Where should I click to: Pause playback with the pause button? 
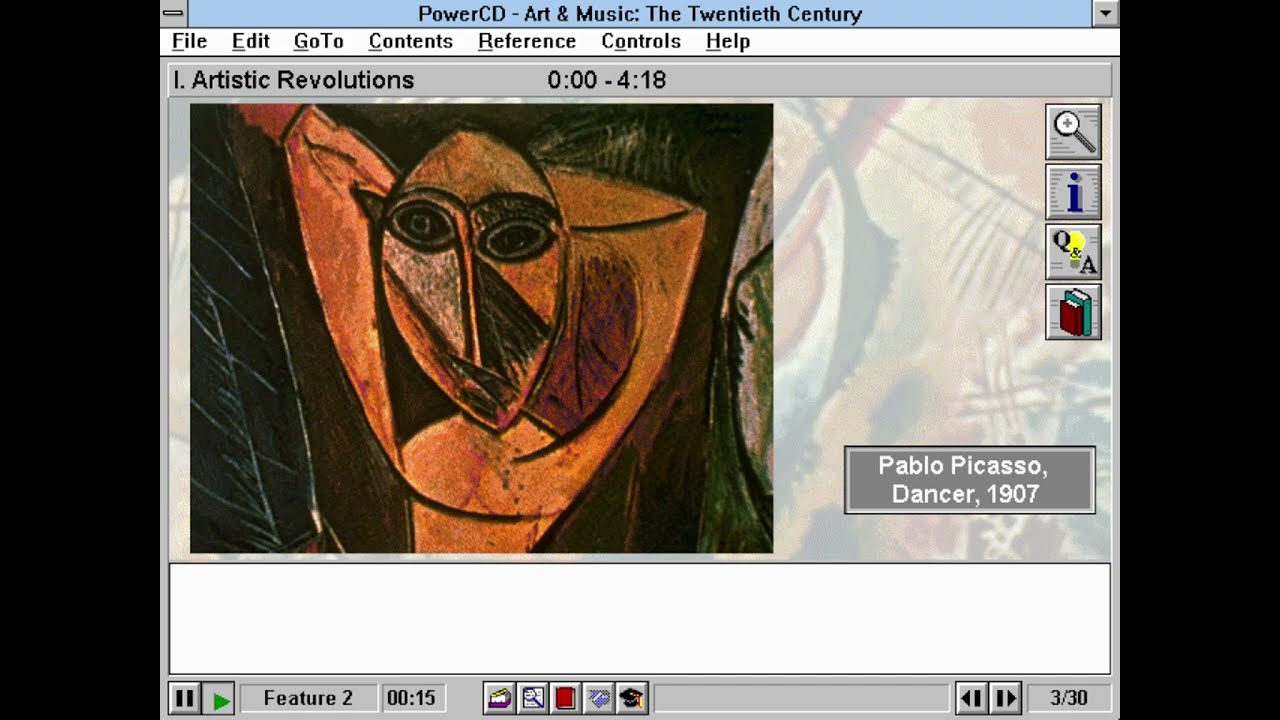(x=185, y=698)
